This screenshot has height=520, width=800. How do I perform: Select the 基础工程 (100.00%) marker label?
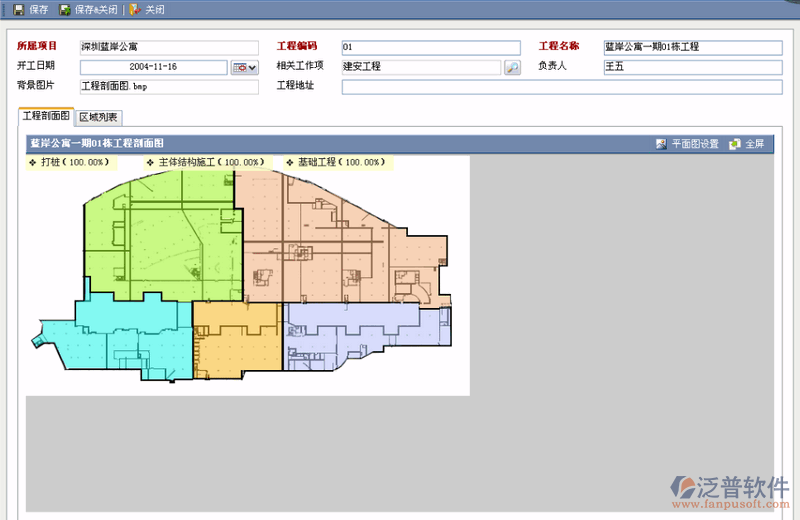click(338, 162)
